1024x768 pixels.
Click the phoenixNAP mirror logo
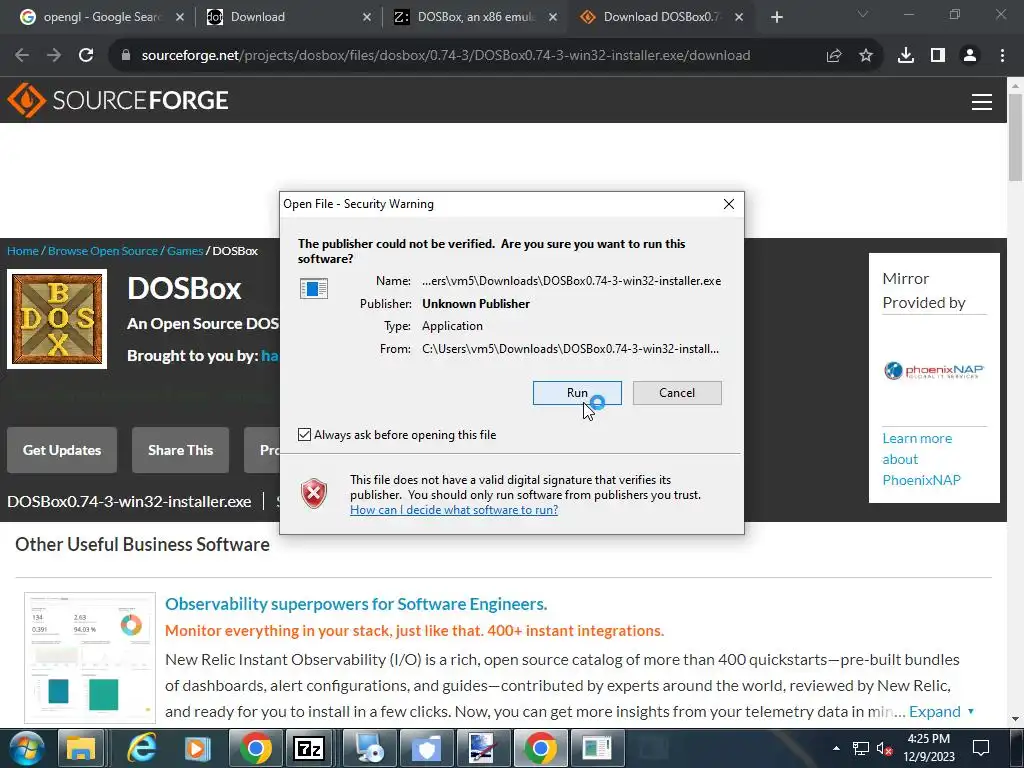point(934,371)
